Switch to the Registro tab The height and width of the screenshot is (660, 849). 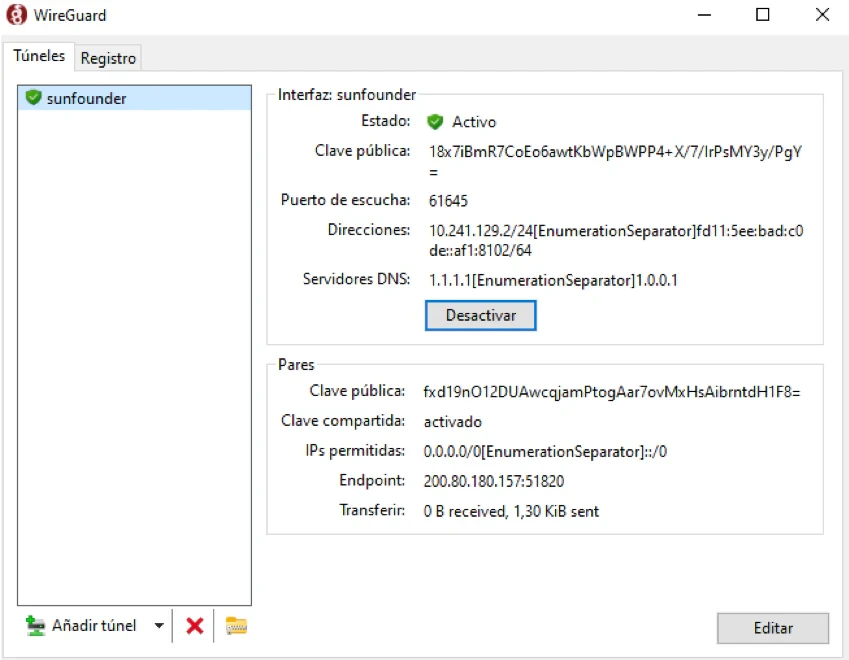coord(108,58)
